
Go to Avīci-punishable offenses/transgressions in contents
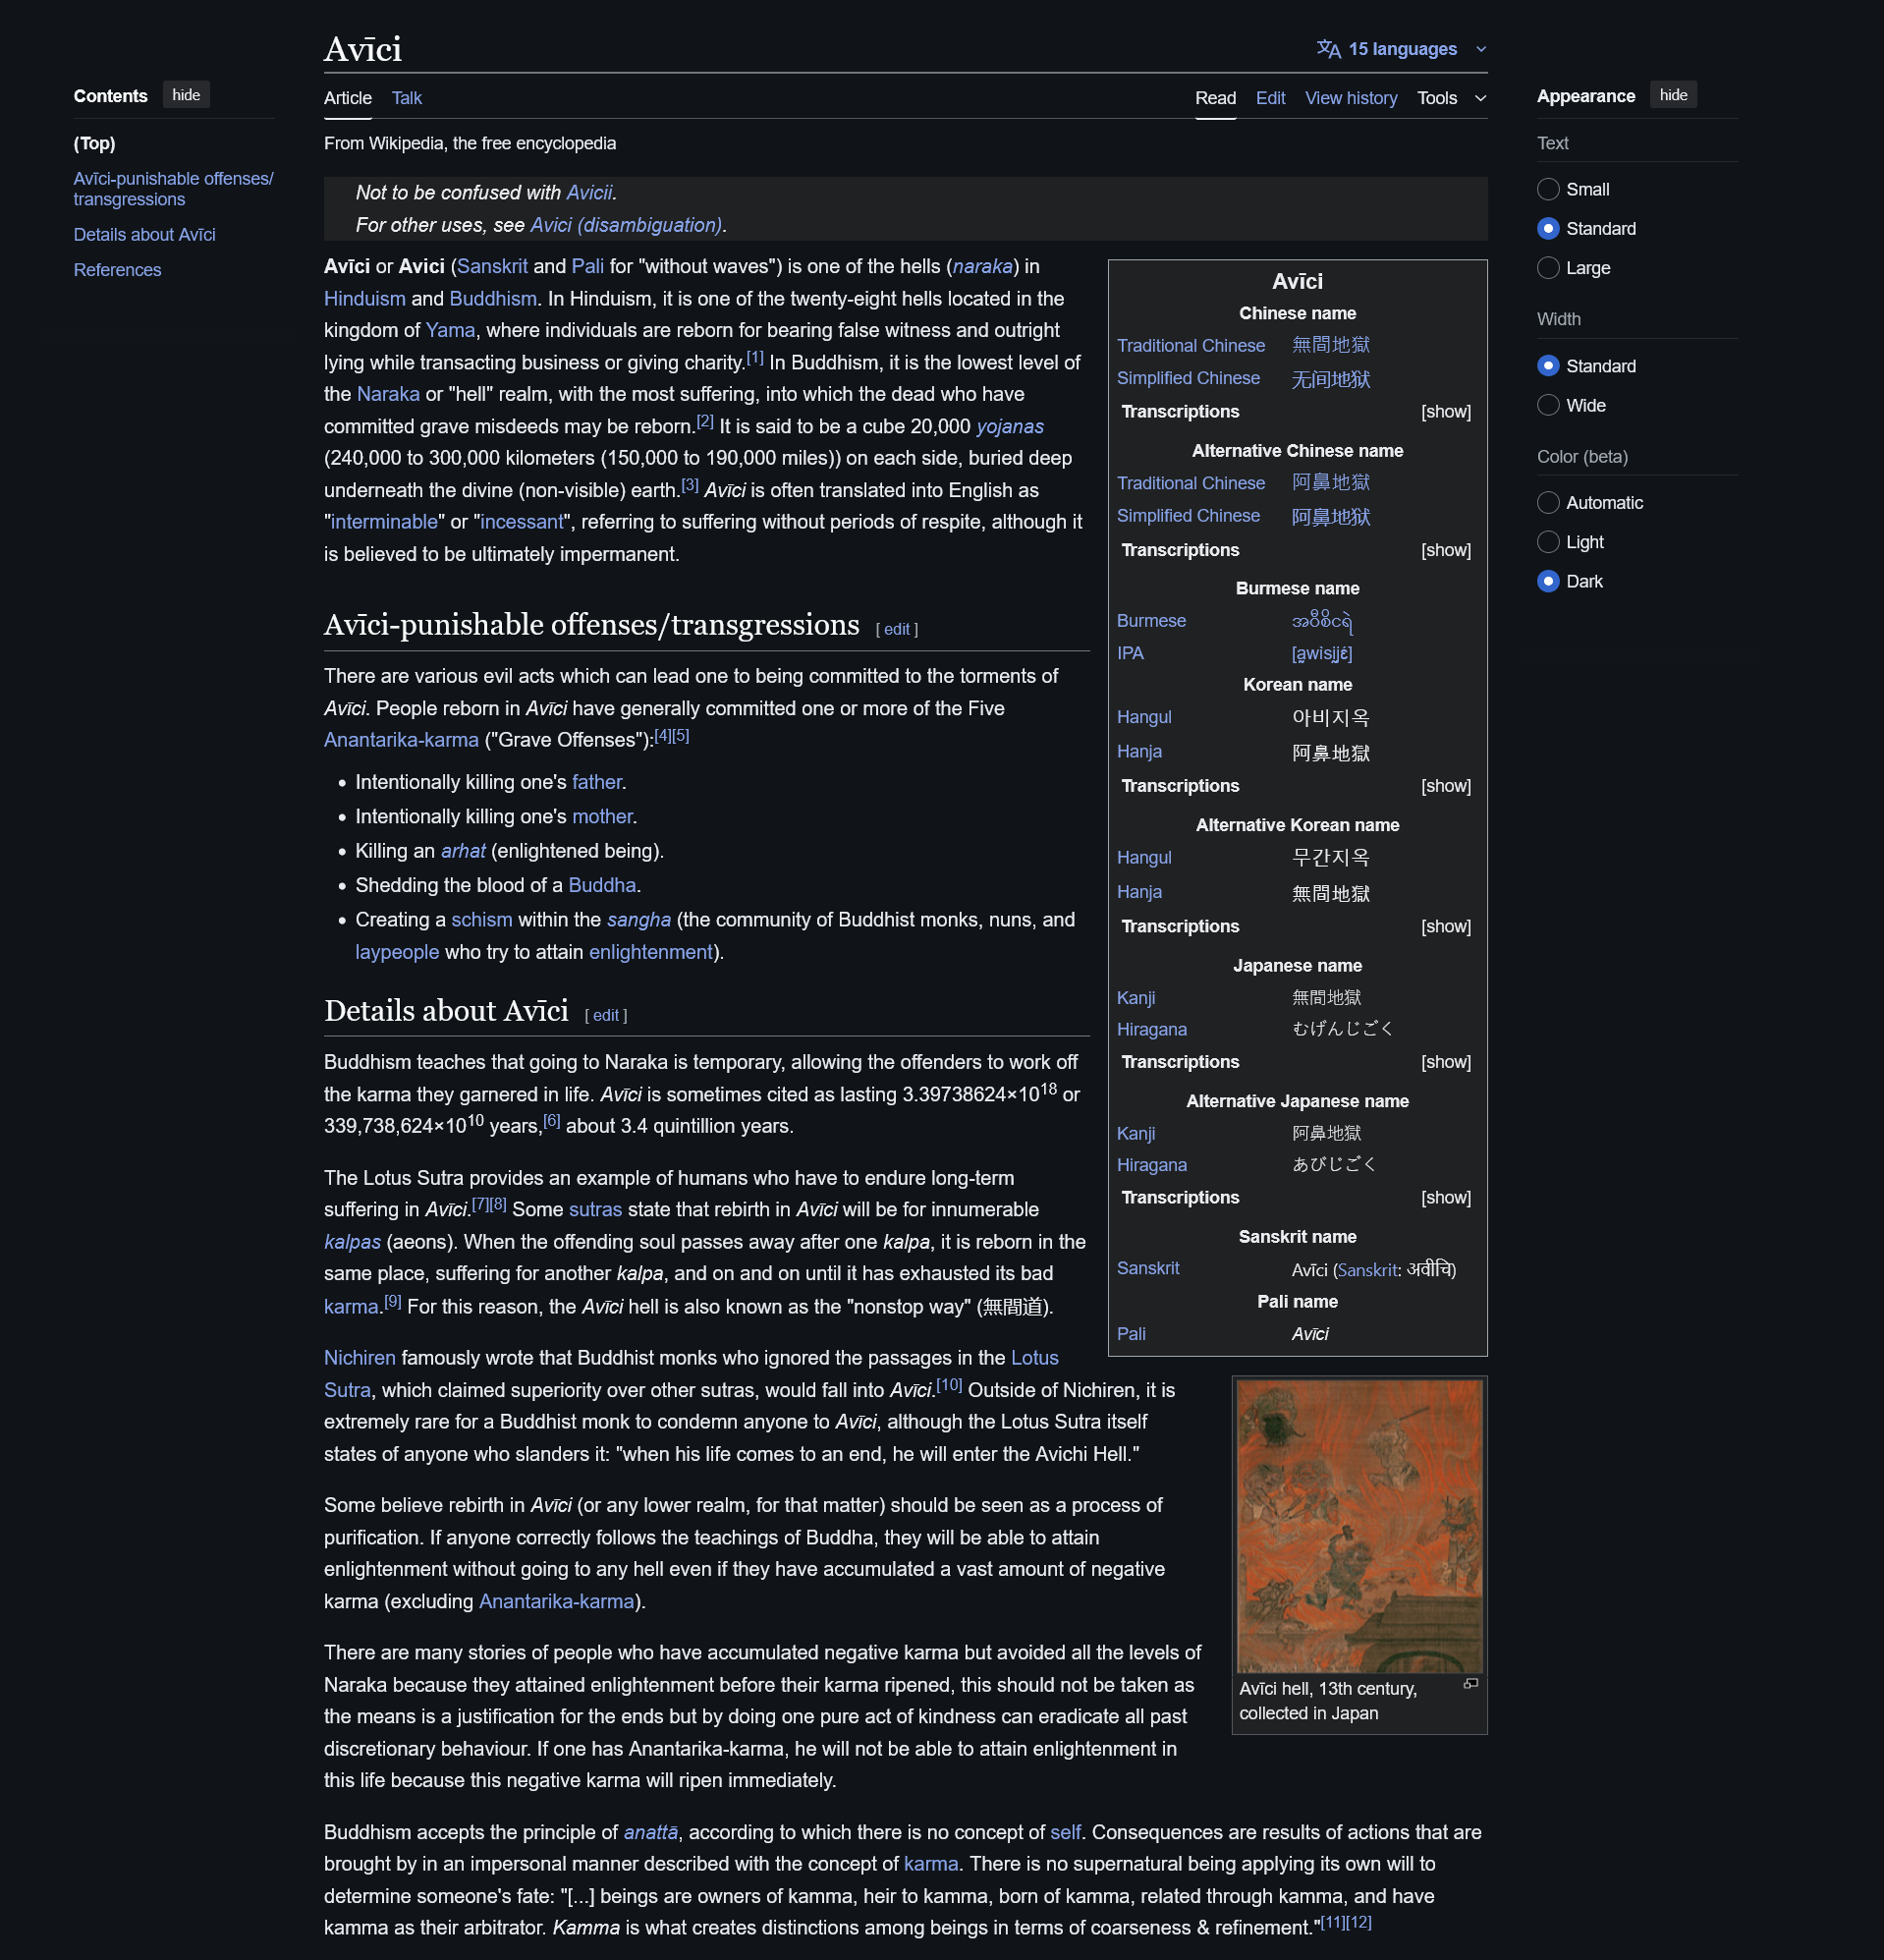tap(173, 189)
